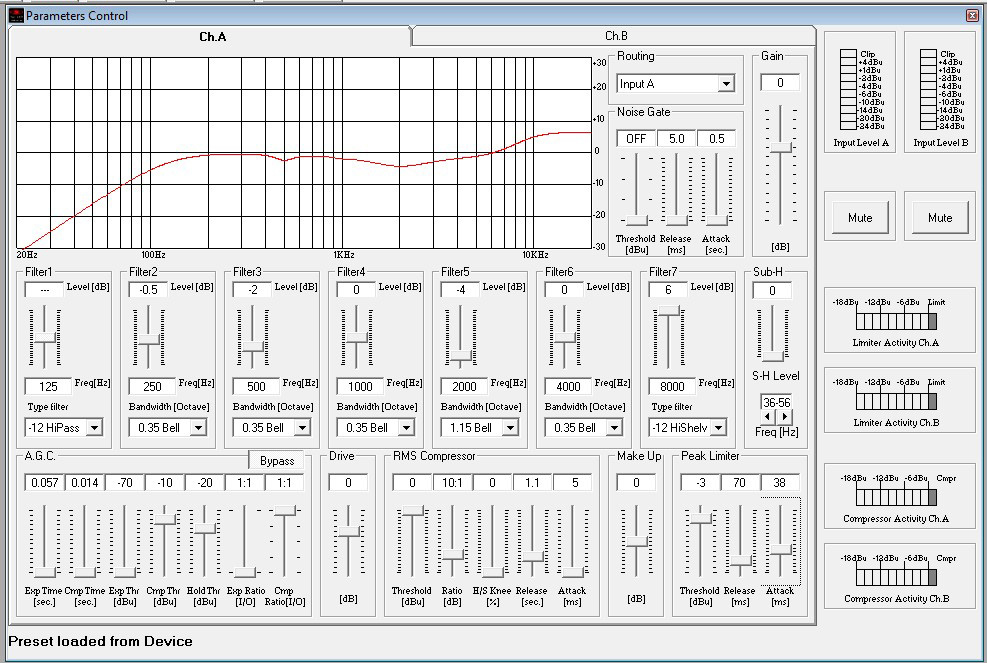
Task: Click the A.G.C. Bypass button
Action: coord(277,461)
